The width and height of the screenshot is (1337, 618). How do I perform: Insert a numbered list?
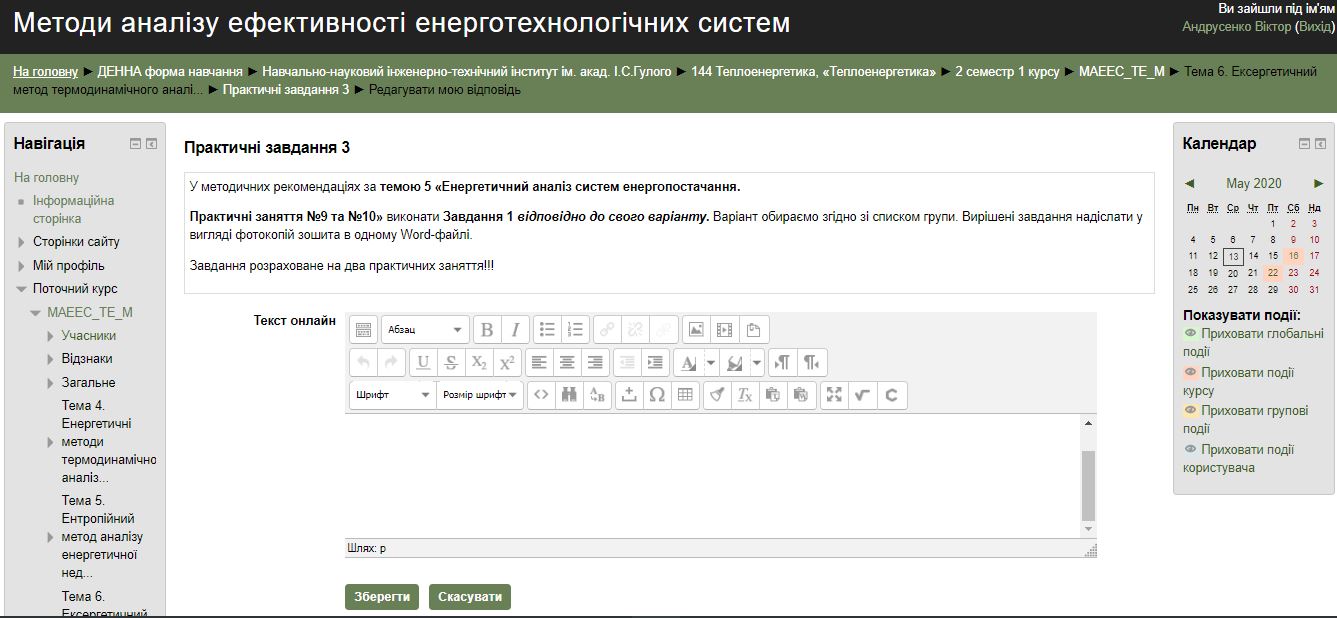click(575, 329)
